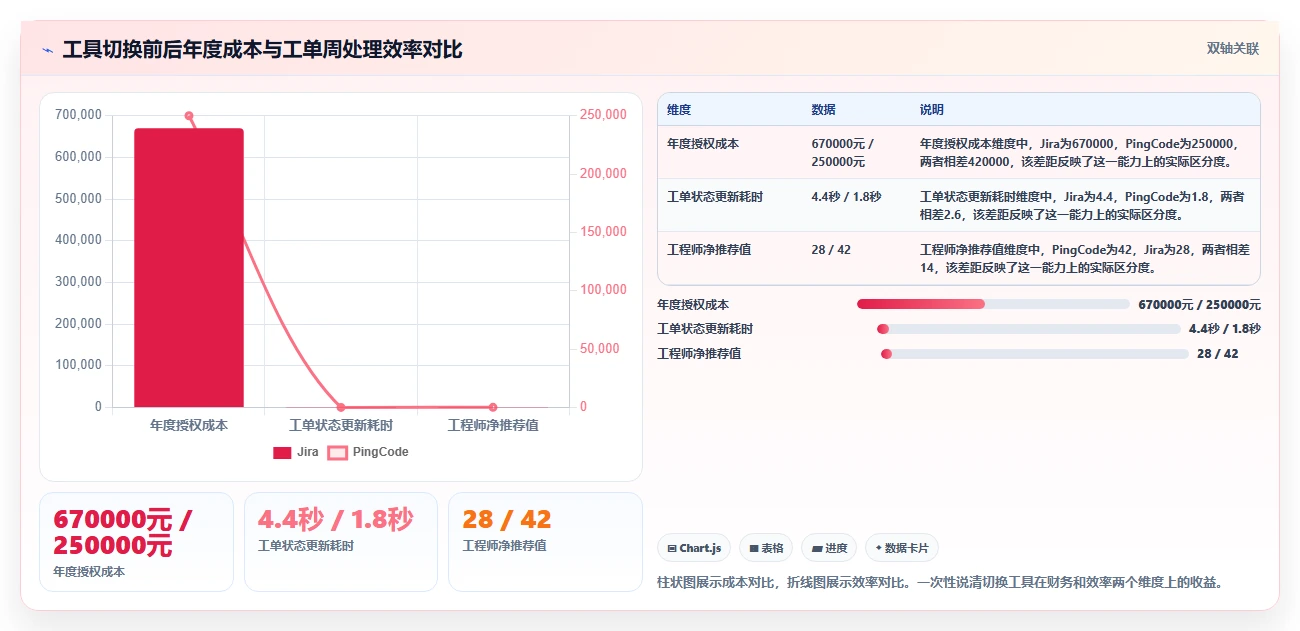Click the lightning icon beside the title

pos(47,50)
